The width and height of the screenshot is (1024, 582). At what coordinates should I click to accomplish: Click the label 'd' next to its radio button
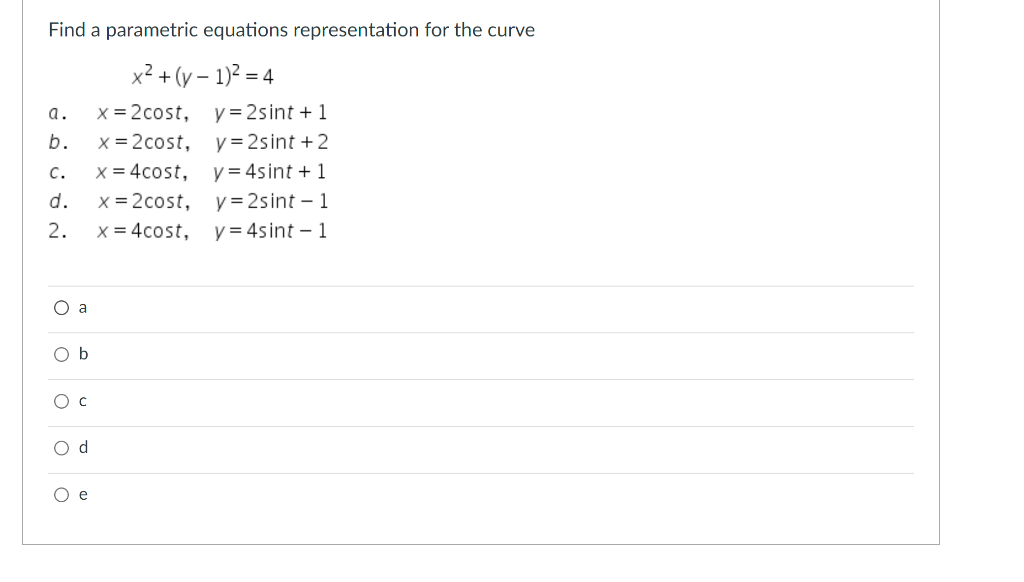point(81,448)
